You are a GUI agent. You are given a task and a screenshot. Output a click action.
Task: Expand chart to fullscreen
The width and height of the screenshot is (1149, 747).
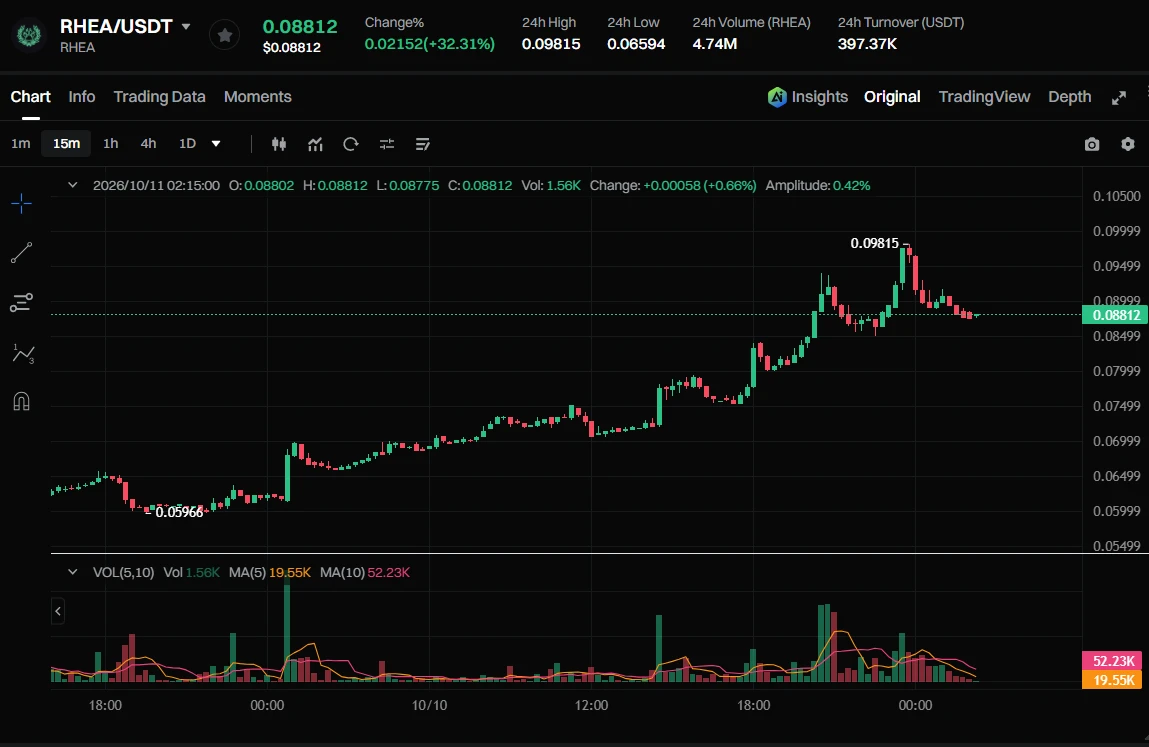(x=1119, y=97)
